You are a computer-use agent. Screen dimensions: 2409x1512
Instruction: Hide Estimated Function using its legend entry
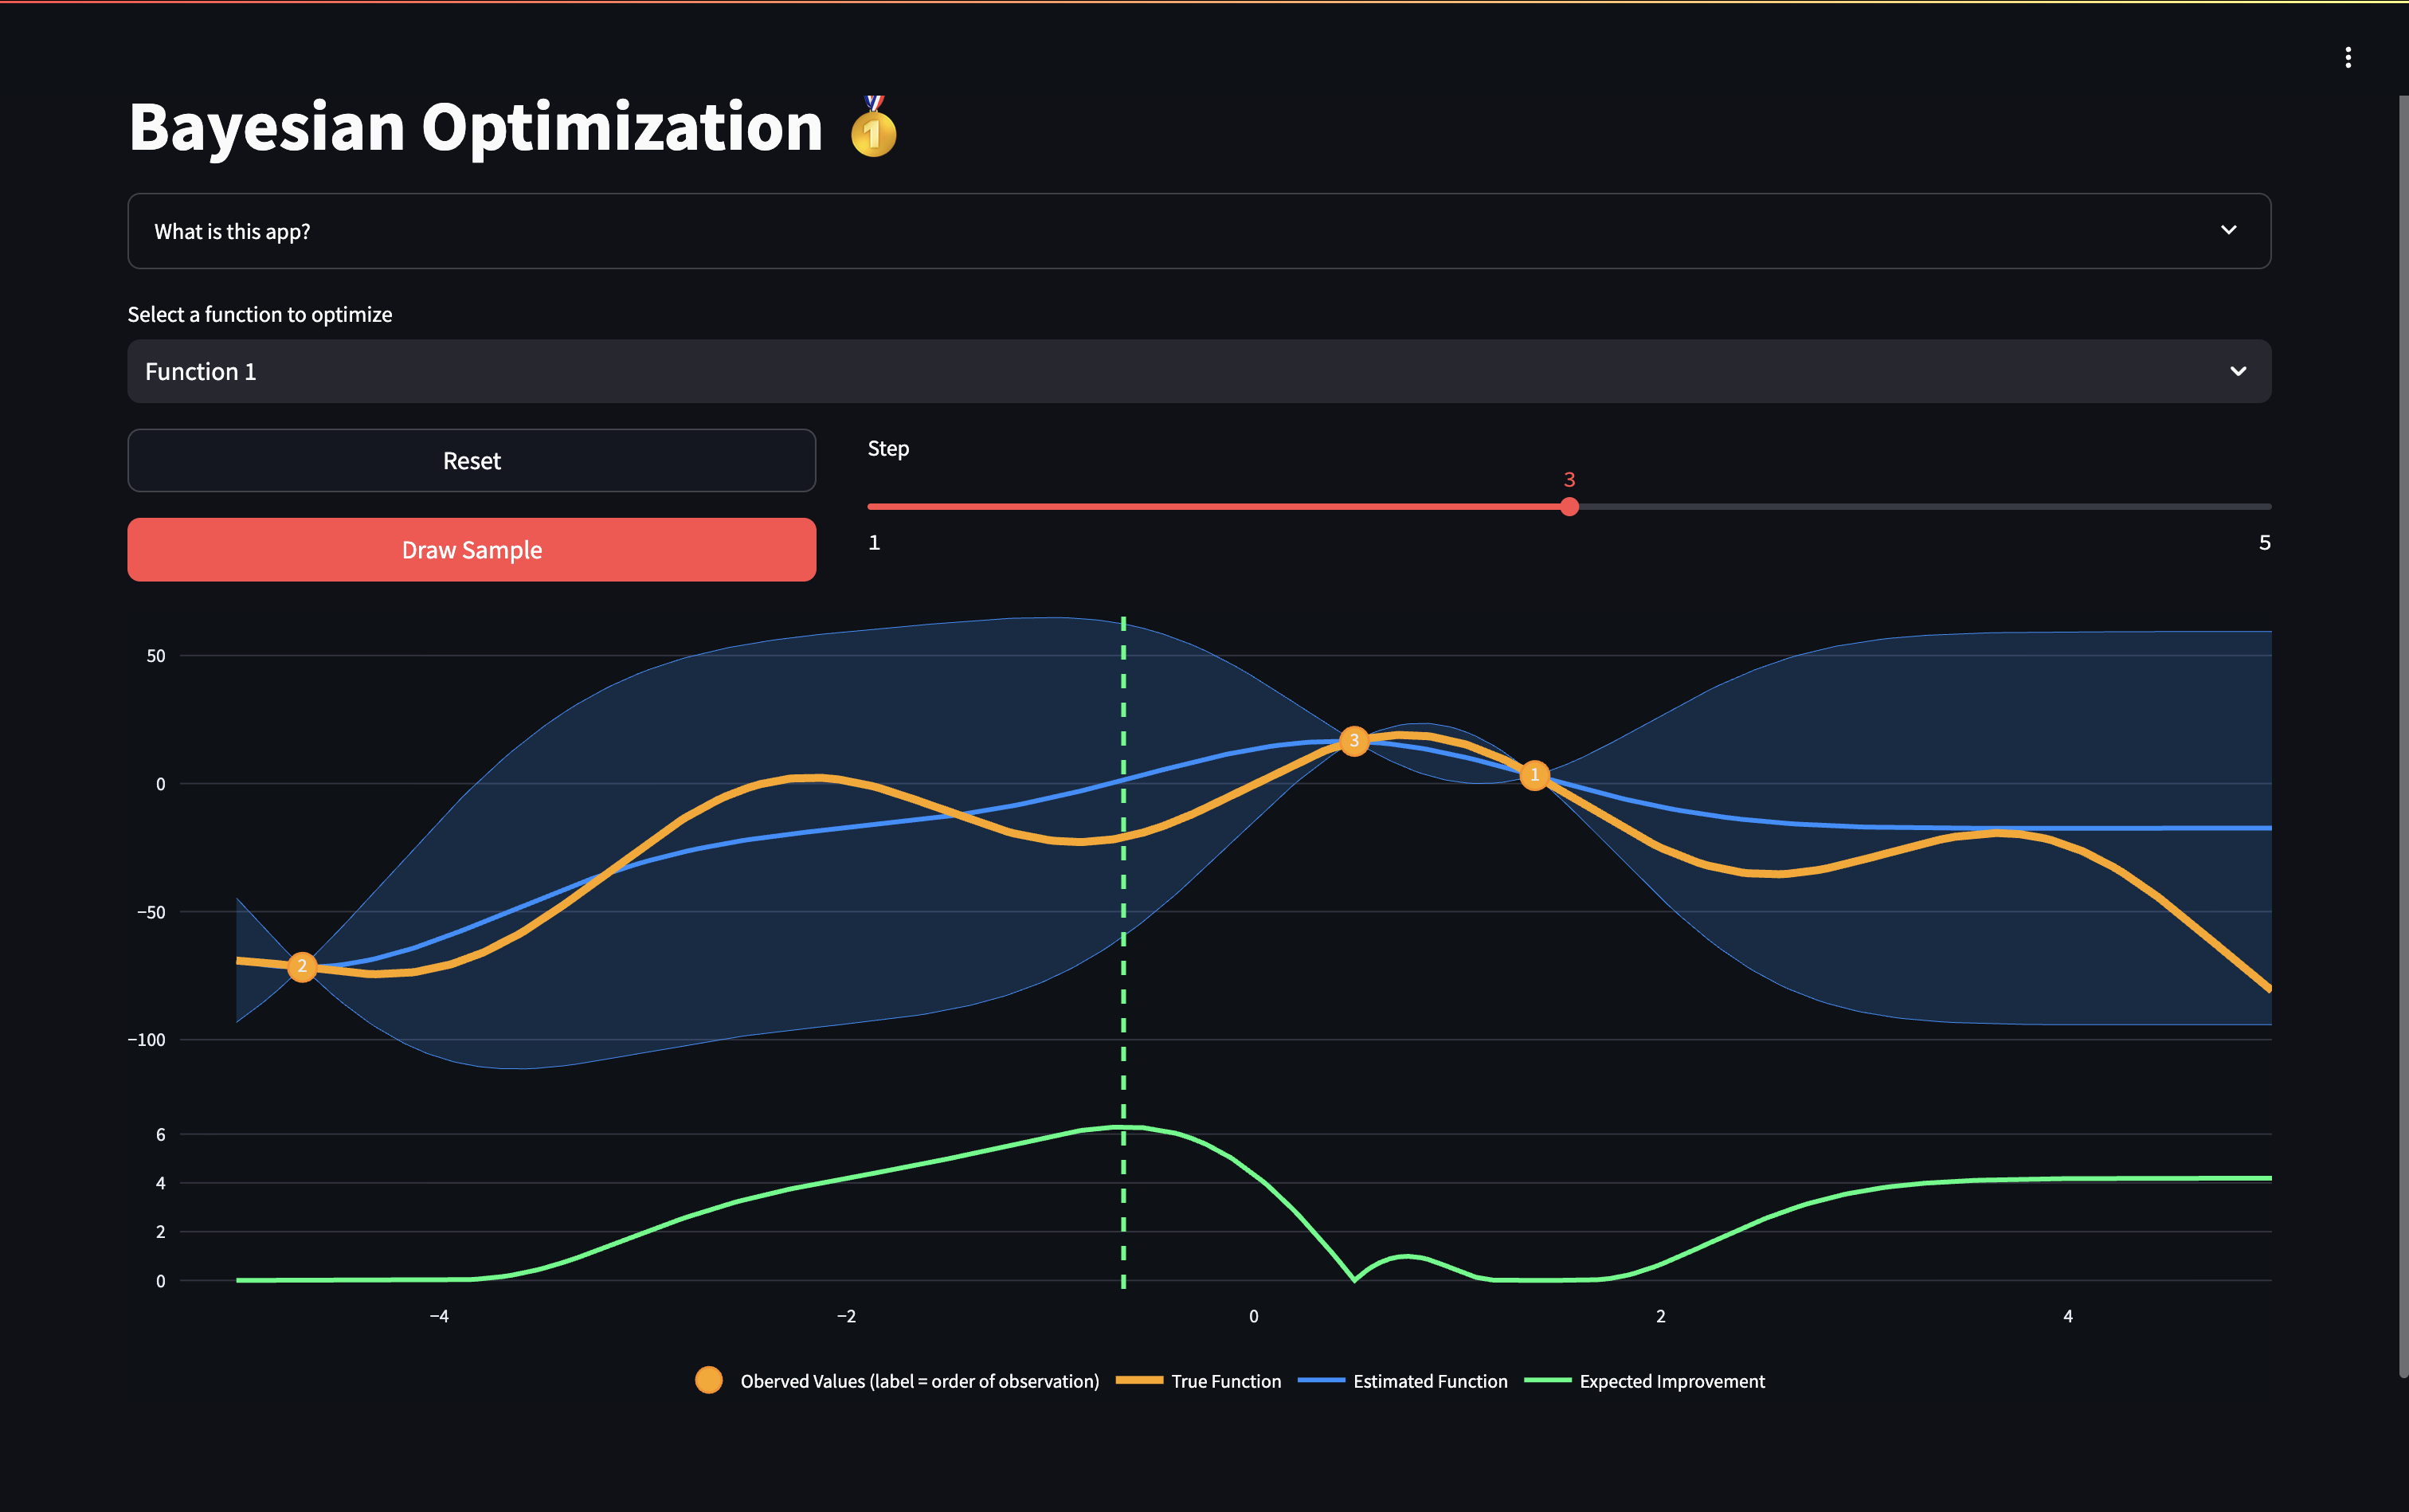pos(1430,1380)
